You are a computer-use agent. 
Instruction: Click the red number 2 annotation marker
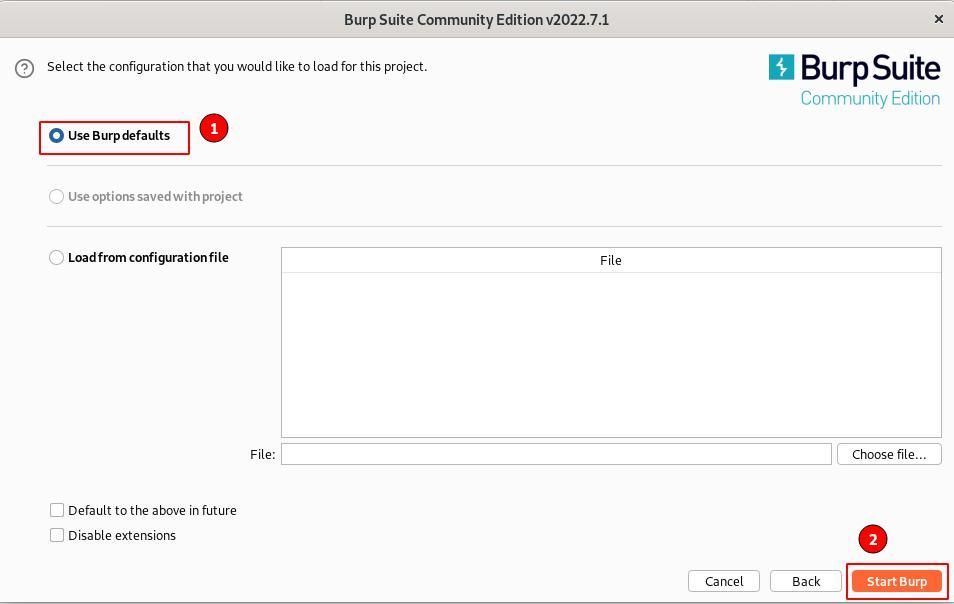click(x=872, y=540)
